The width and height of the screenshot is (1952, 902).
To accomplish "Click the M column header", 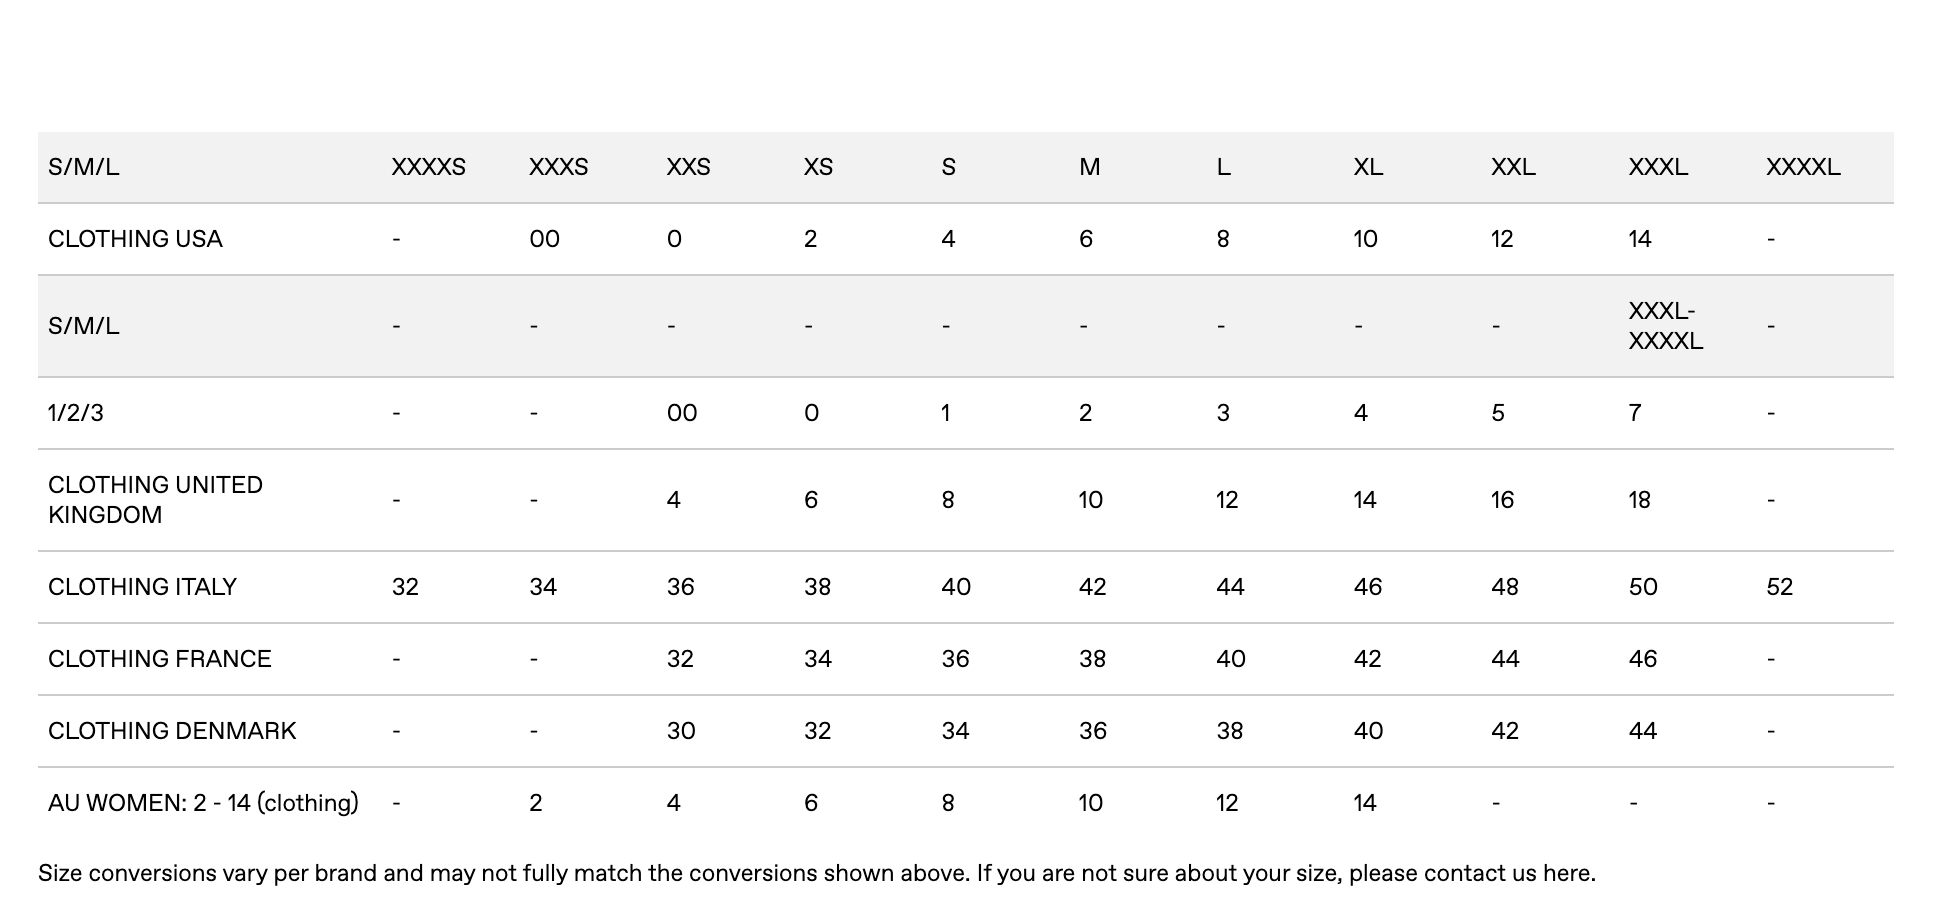I will pos(1089,167).
